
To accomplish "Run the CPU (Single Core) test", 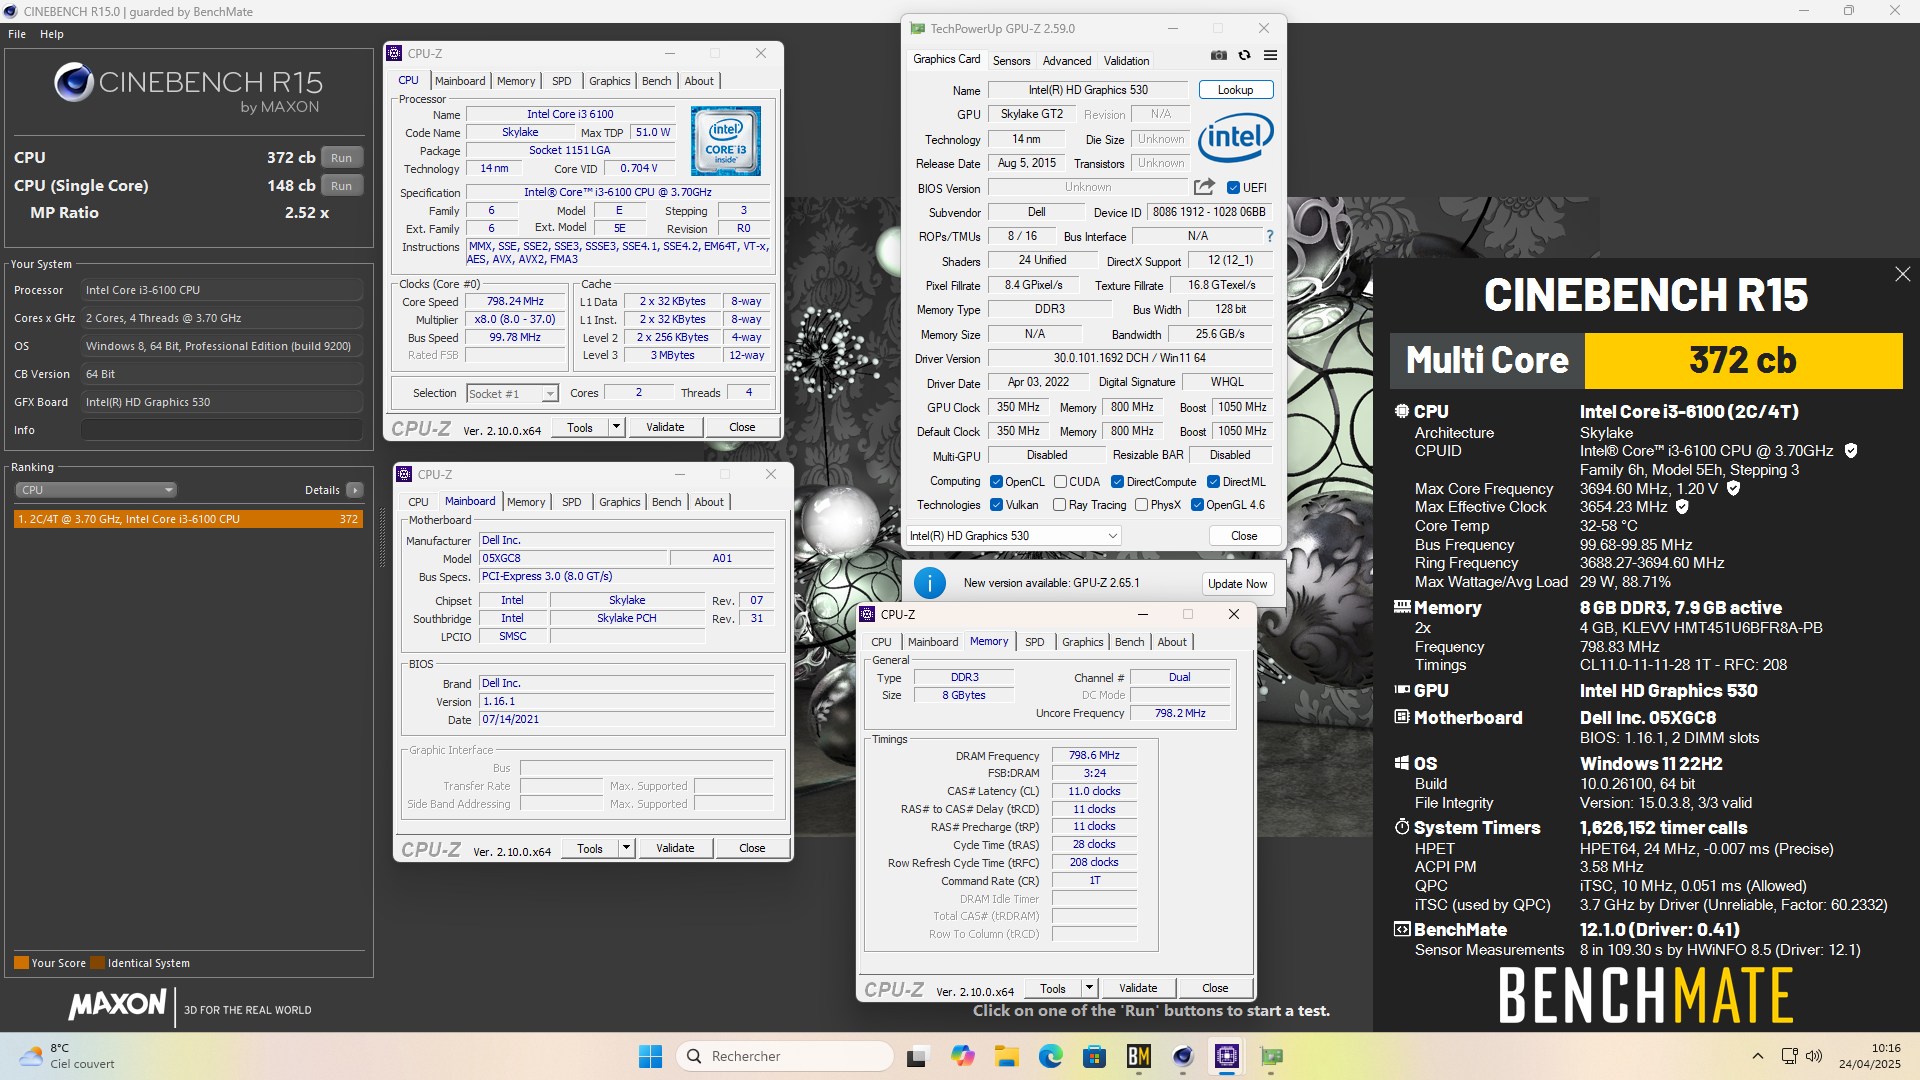I will point(342,186).
